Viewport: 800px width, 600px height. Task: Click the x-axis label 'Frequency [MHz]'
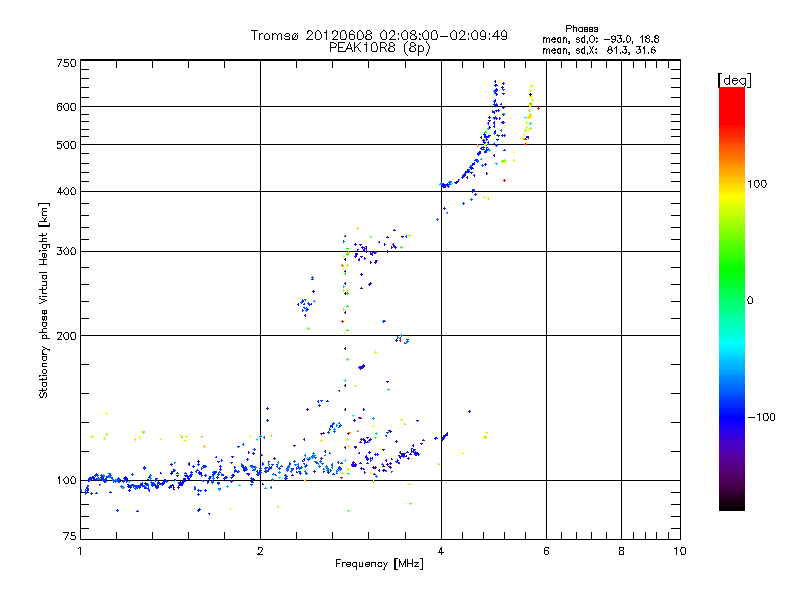(379, 564)
